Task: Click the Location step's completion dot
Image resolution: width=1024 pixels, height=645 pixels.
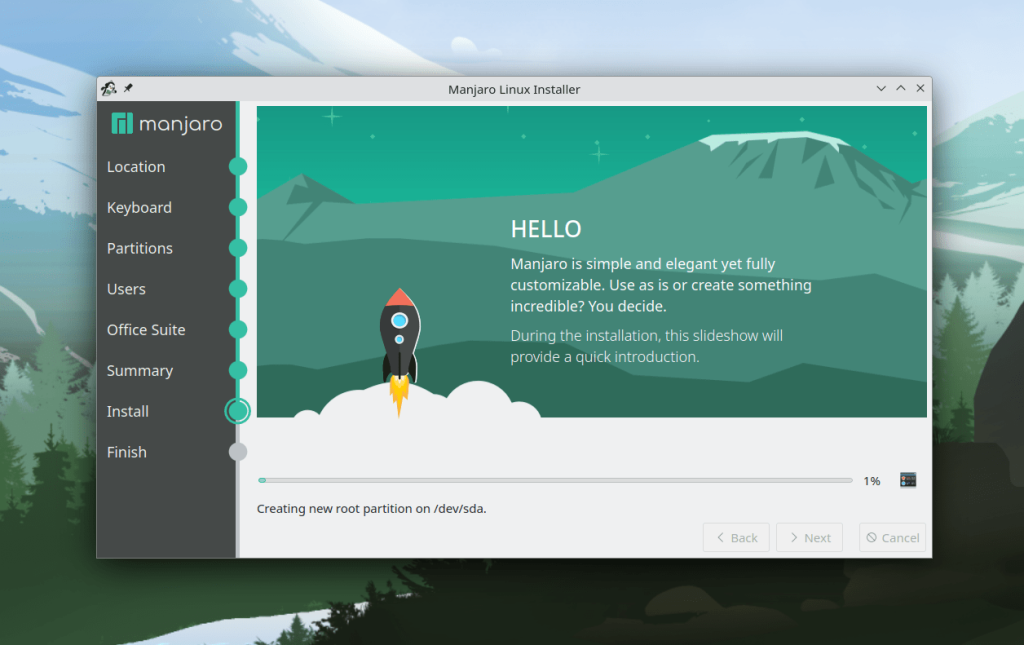Action: pos(237,166)
